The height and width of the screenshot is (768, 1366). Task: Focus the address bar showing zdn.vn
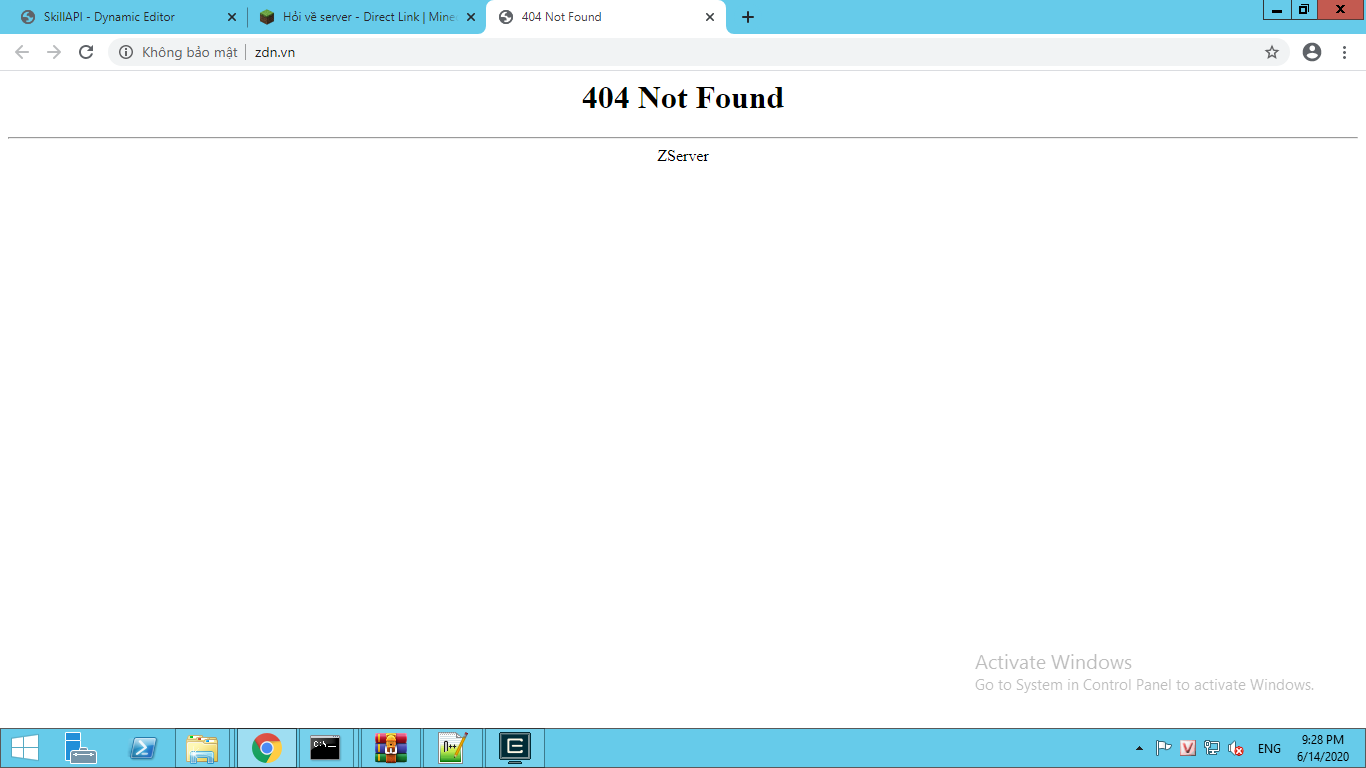pyautogui.click(x=700, y=52)
